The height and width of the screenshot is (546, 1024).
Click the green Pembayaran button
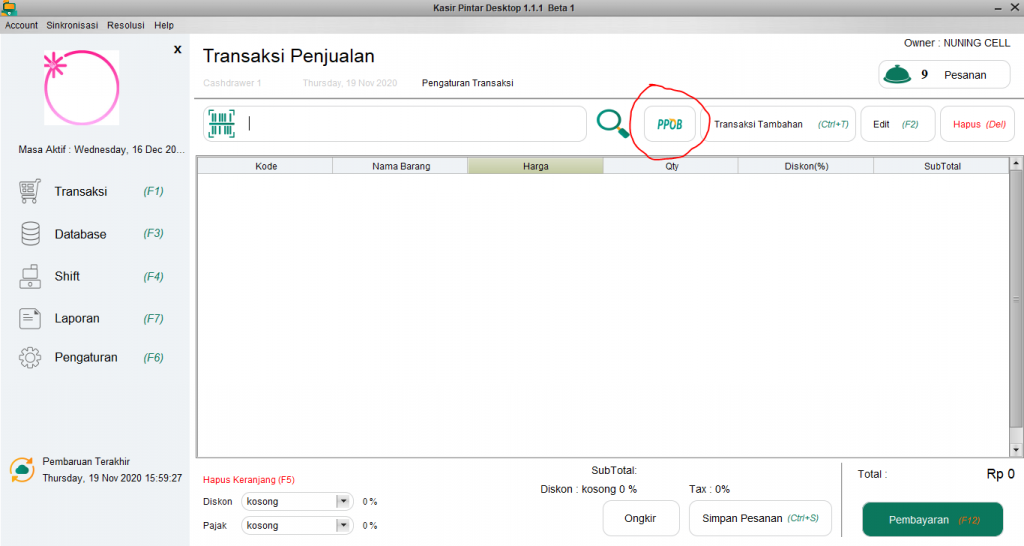tap(933, 520)
